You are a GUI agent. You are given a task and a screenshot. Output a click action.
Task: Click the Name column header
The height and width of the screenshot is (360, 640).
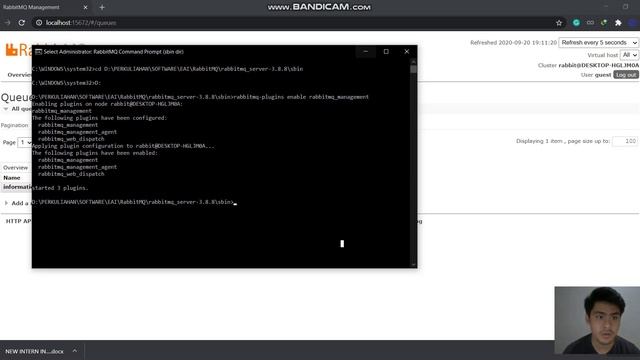12,178
